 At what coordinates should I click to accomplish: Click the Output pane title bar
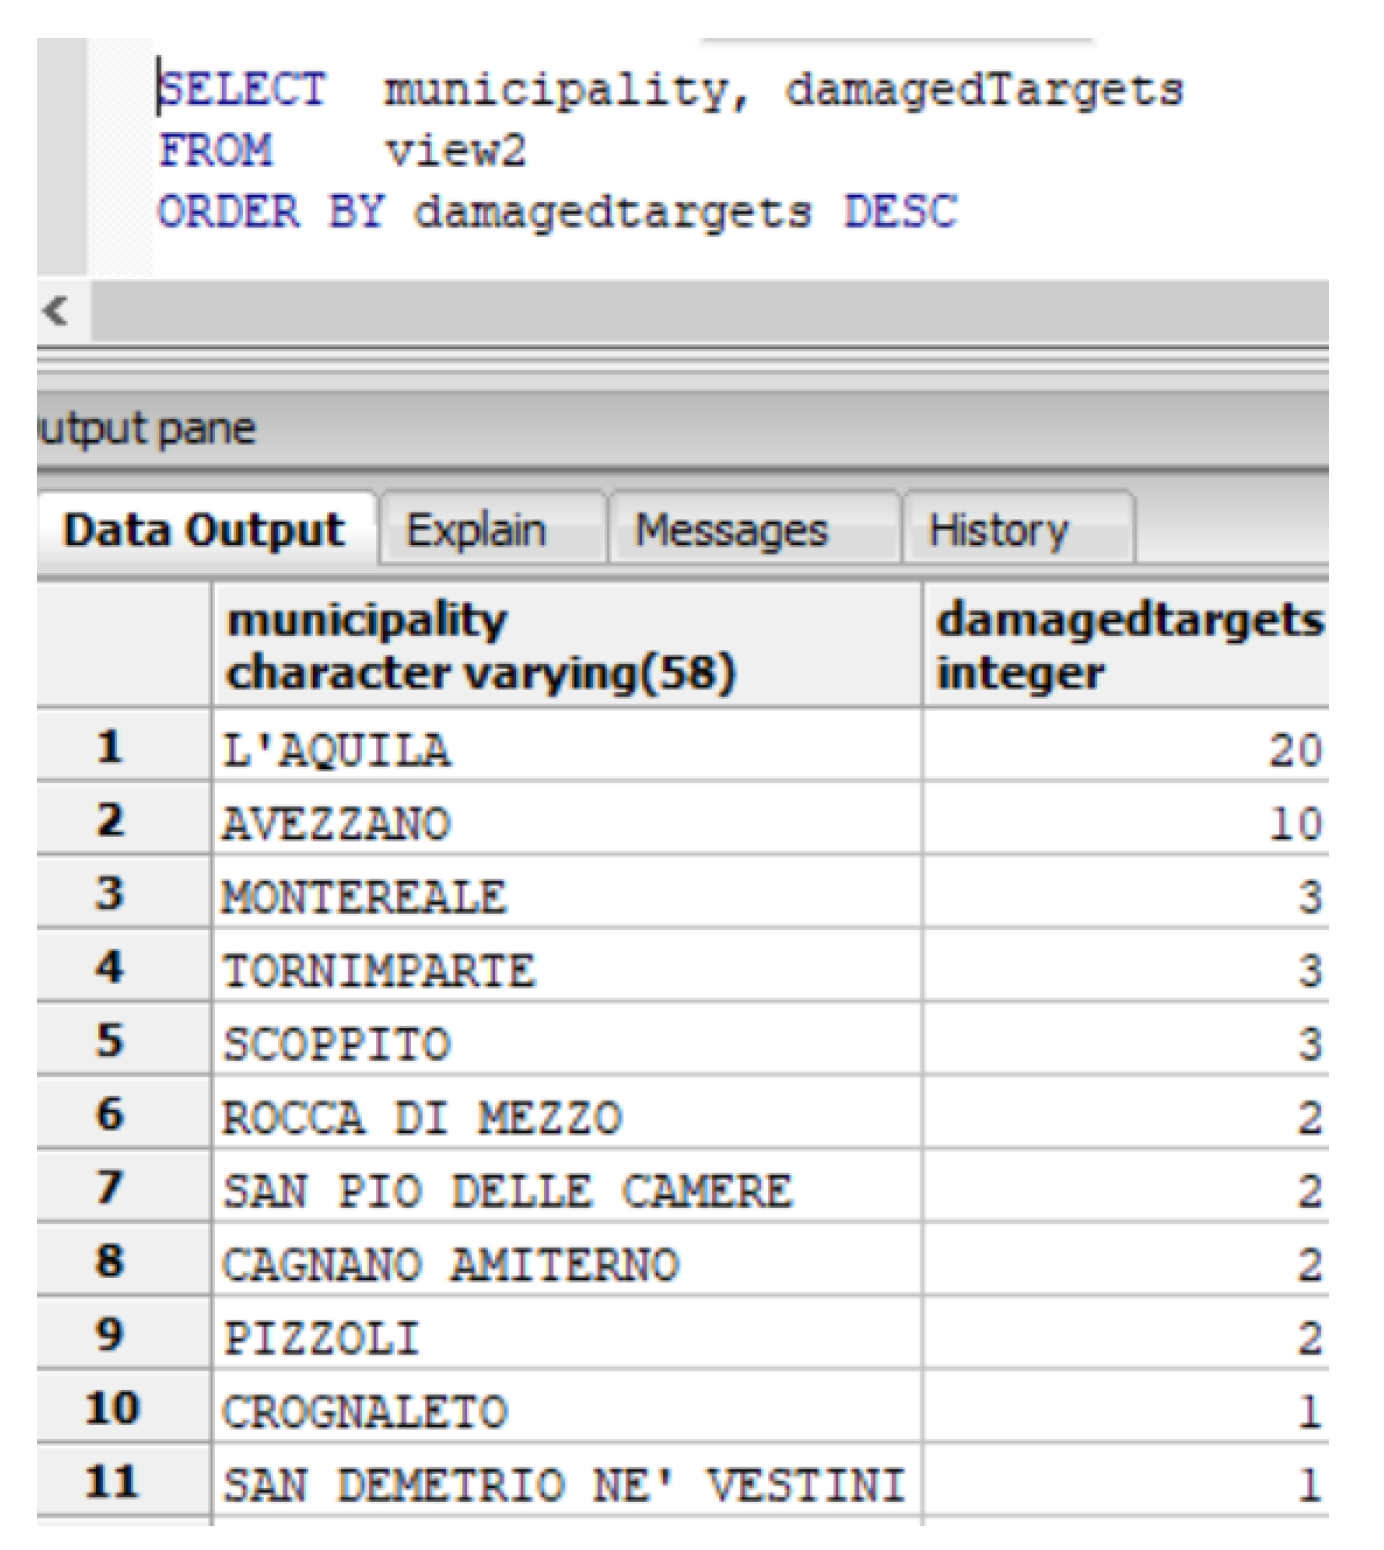click(682, 429)
